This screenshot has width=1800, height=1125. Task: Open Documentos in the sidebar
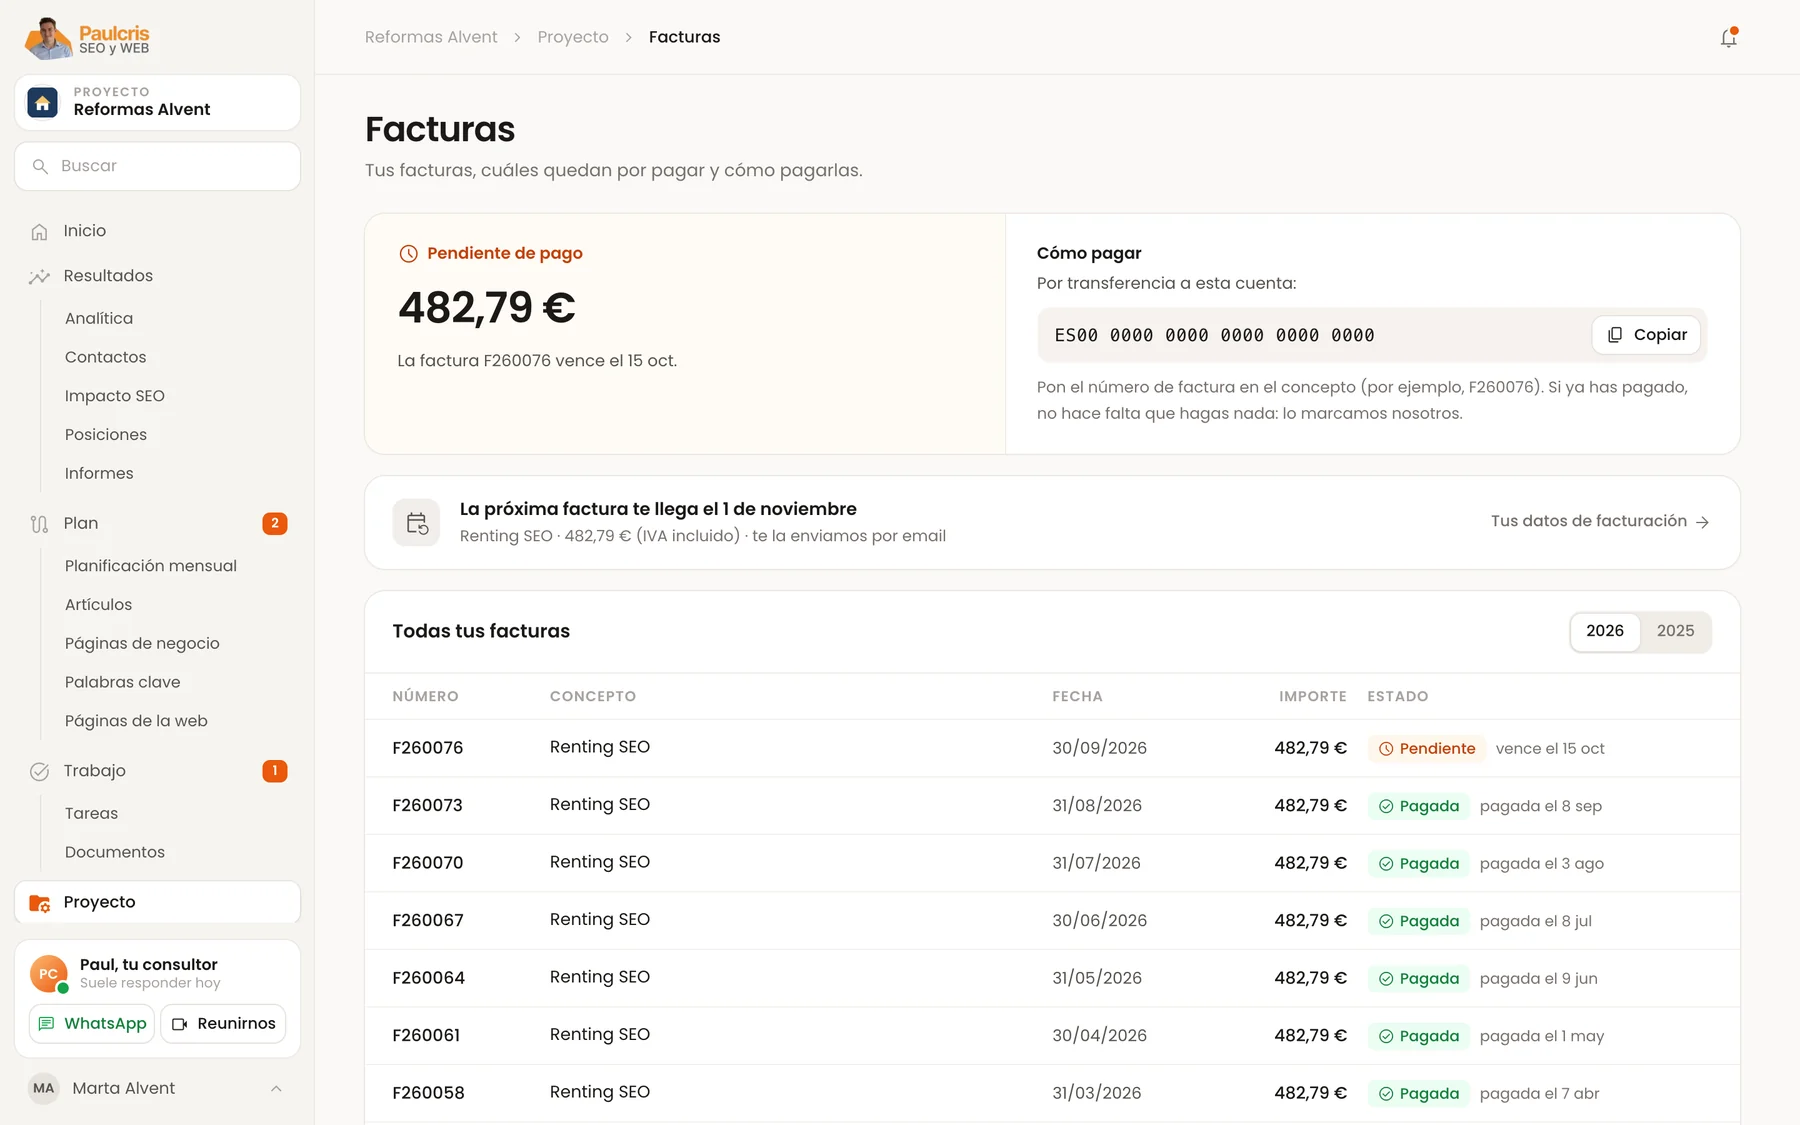click(x=115, y=852)
